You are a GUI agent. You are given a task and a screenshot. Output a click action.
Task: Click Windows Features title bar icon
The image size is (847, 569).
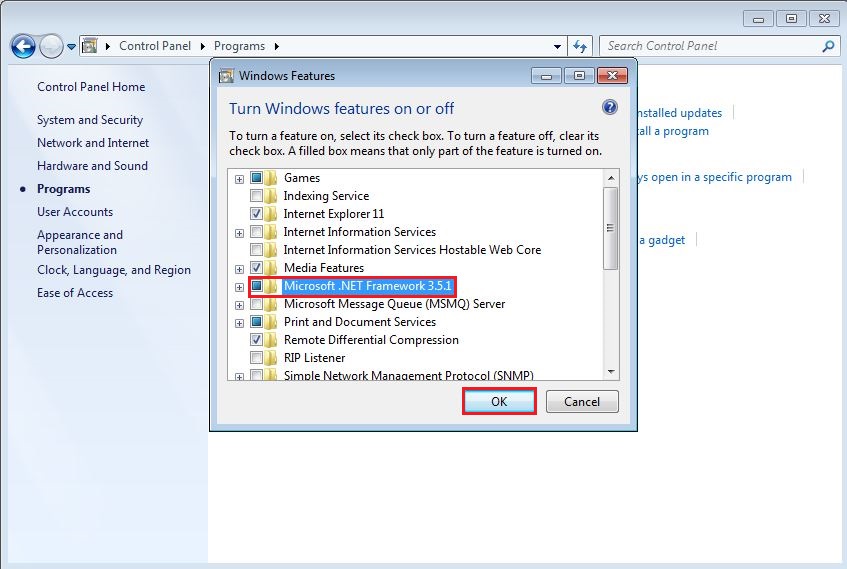point(226,76)
